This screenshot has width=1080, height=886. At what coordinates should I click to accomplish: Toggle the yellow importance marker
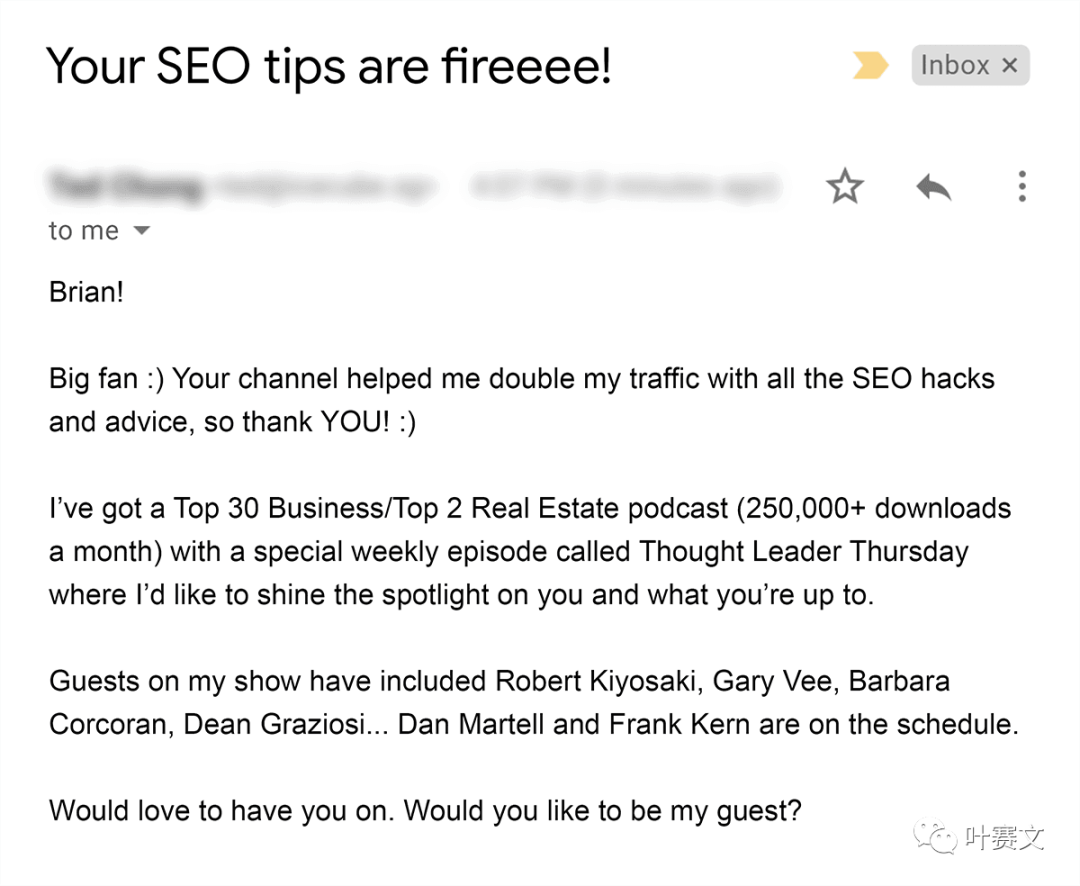pyautogui.click(x=871, y=65)
